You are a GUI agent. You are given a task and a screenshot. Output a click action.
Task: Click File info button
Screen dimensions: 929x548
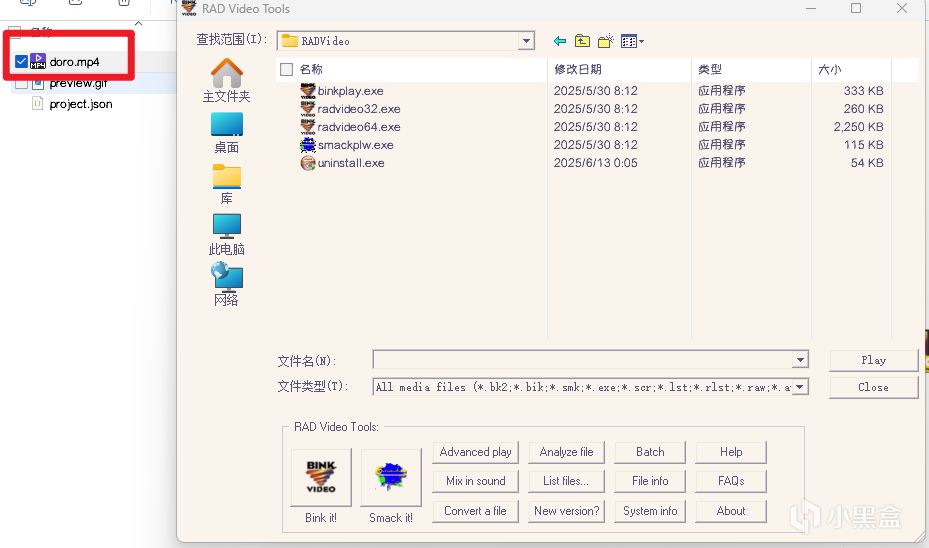[650, 481]
